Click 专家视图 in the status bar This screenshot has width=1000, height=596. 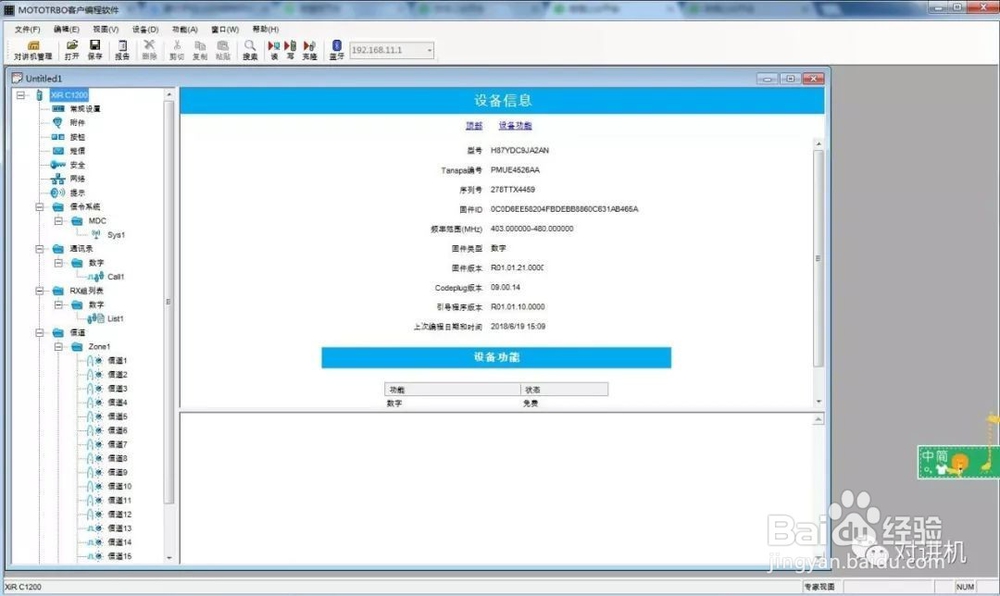point(820,586)
